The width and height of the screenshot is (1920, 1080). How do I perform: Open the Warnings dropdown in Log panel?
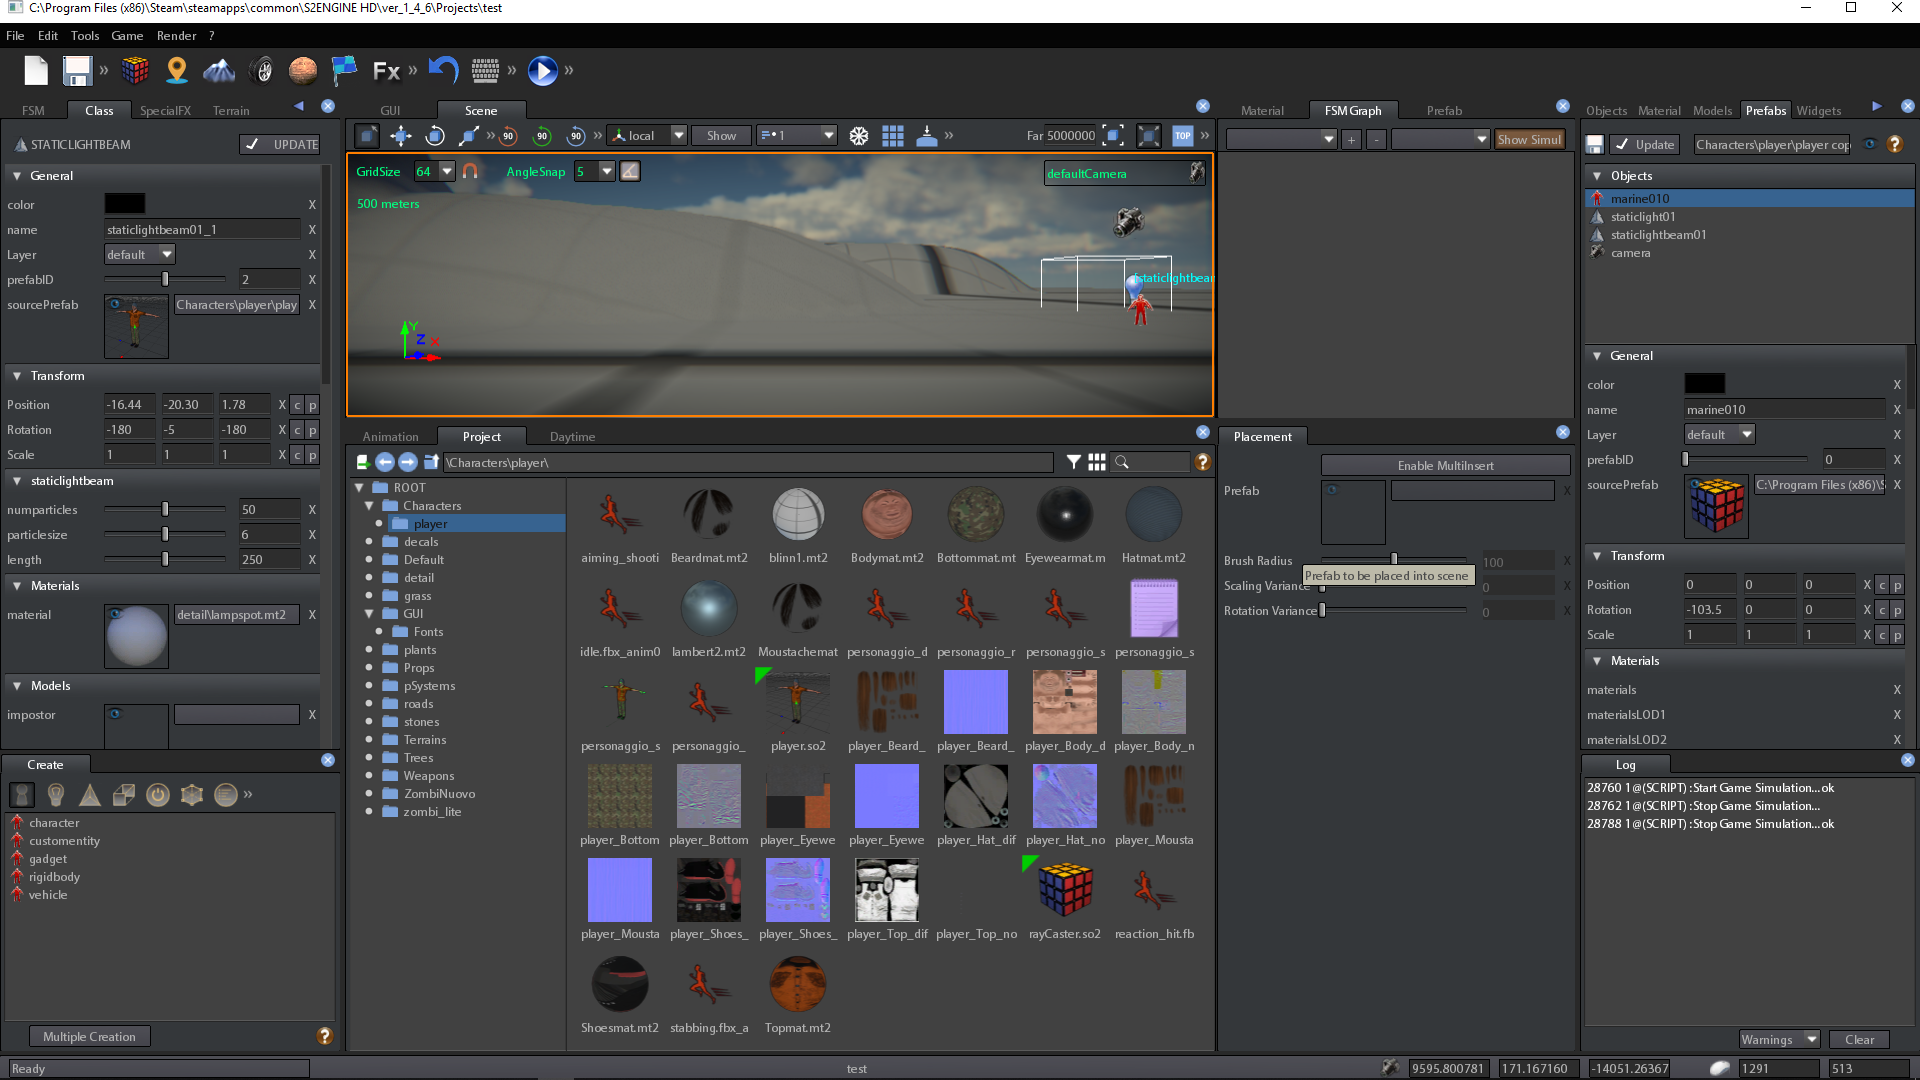pos(1779,1040)
